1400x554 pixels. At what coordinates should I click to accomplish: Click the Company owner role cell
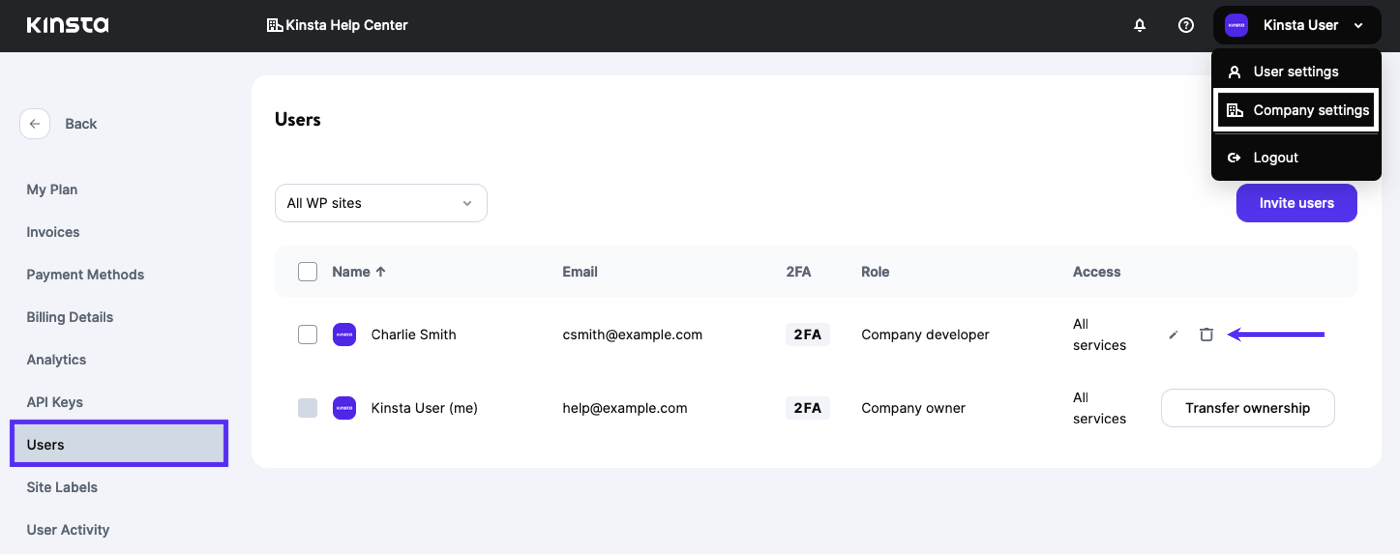[913, 408]
